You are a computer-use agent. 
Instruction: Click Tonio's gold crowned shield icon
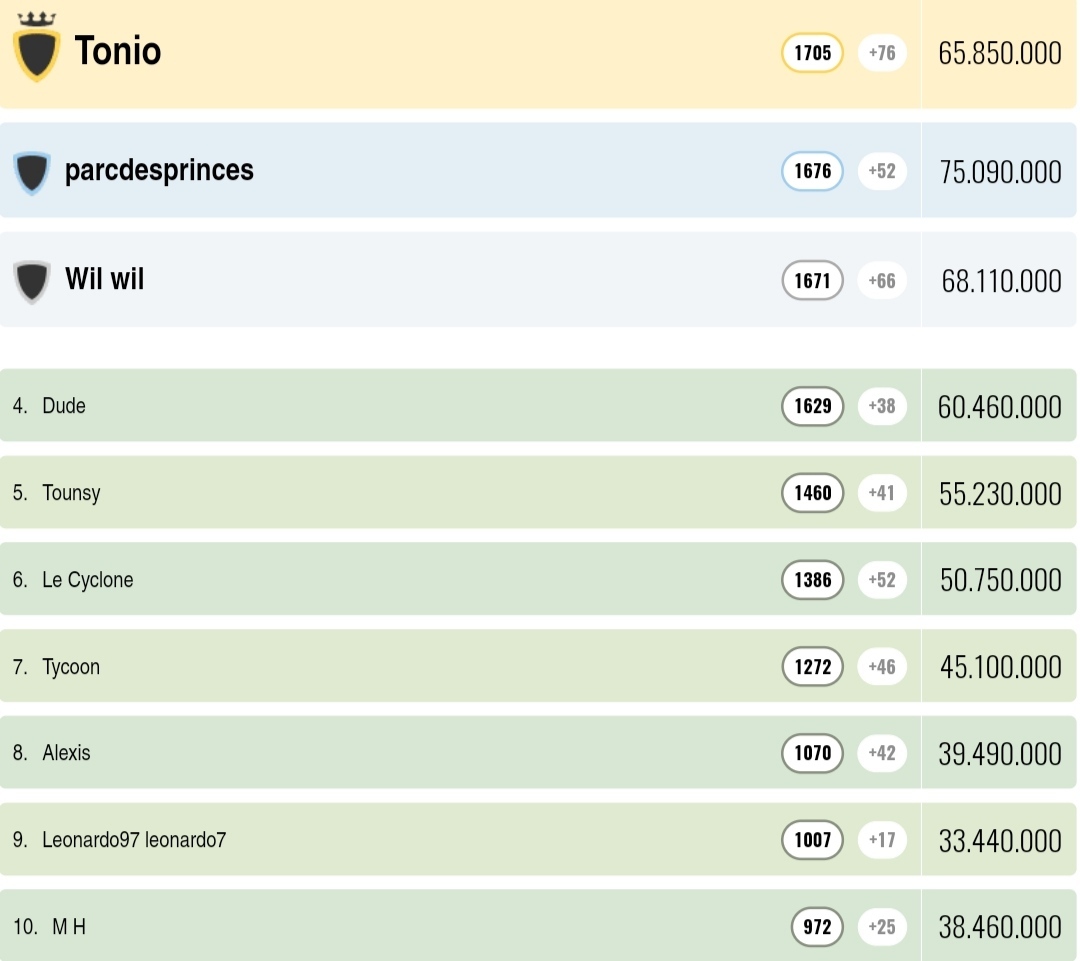tap(37, 50)
